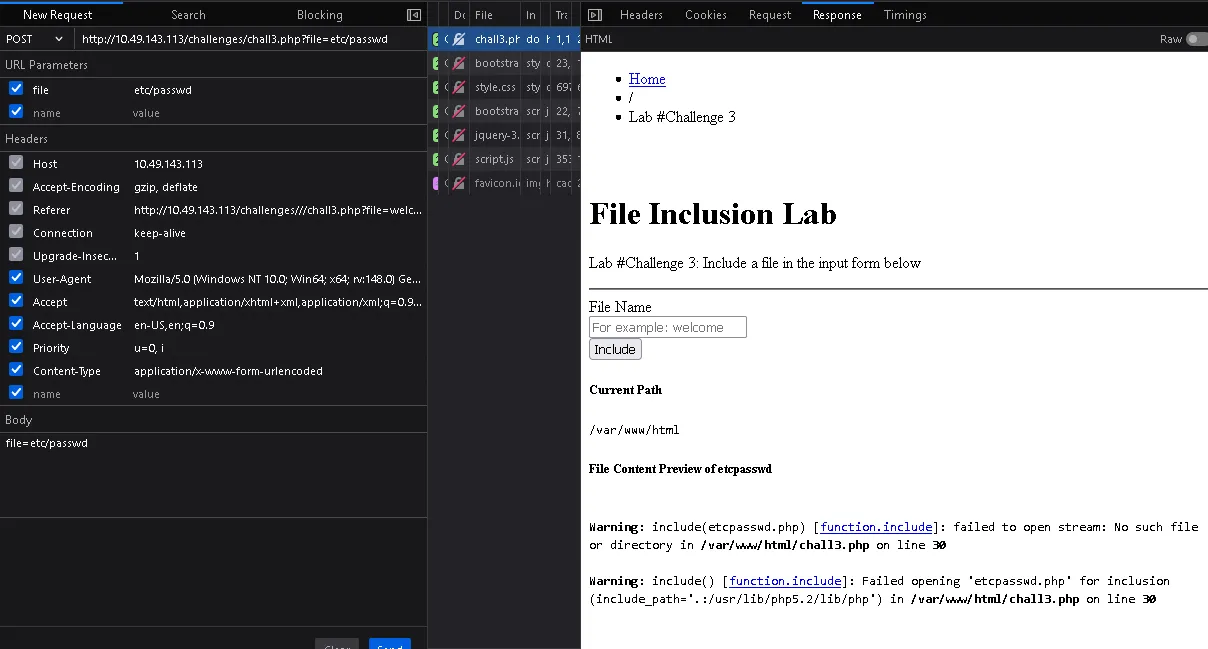Click the details pane toggle icon beside Headers
1208x649 pixels.
(x=594, y=15)
